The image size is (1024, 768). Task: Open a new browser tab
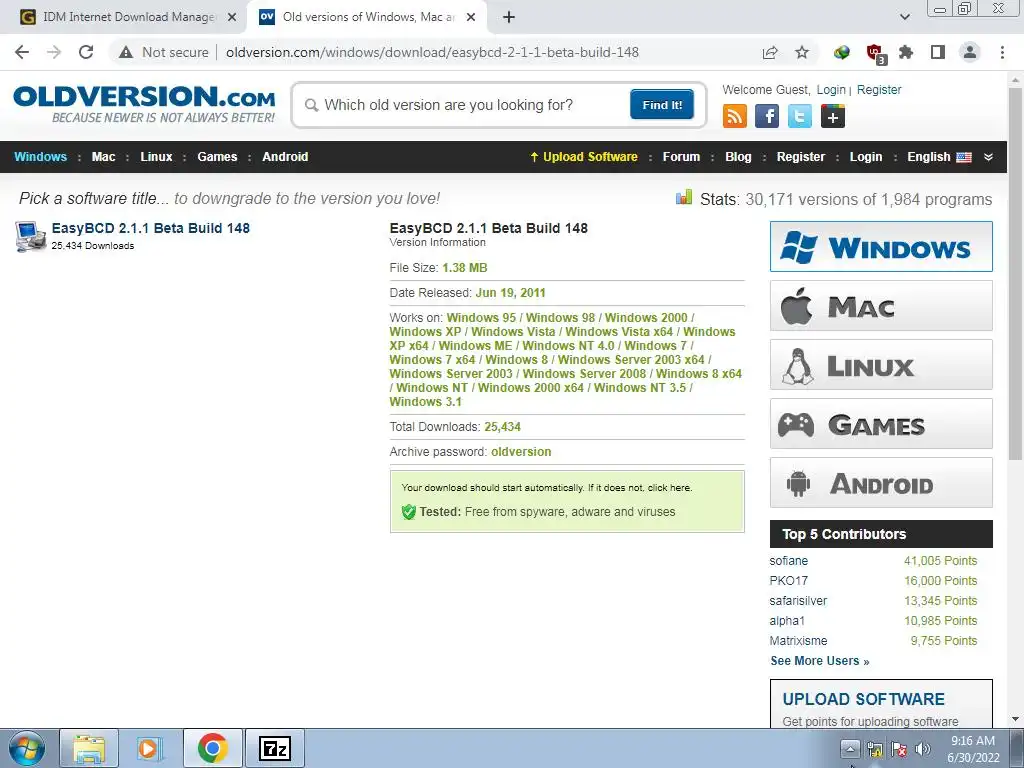pyautogui.click(x=509, y=17)
